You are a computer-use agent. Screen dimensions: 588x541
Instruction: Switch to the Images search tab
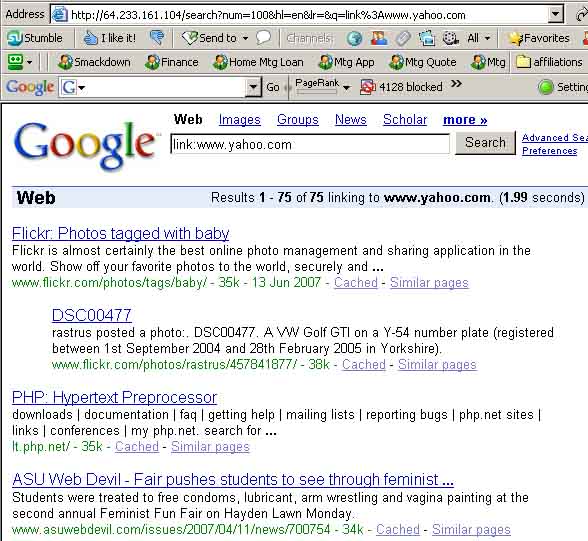(x=240, y=120)
